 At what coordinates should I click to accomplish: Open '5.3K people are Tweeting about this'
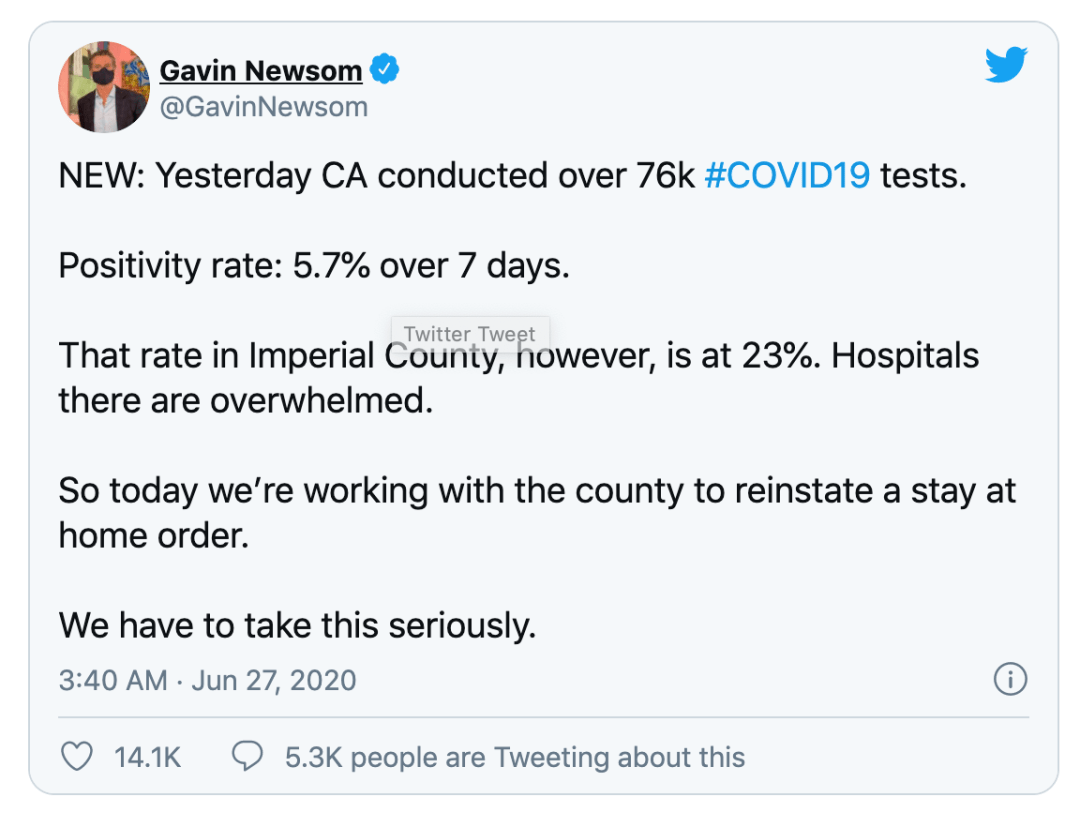515,757
